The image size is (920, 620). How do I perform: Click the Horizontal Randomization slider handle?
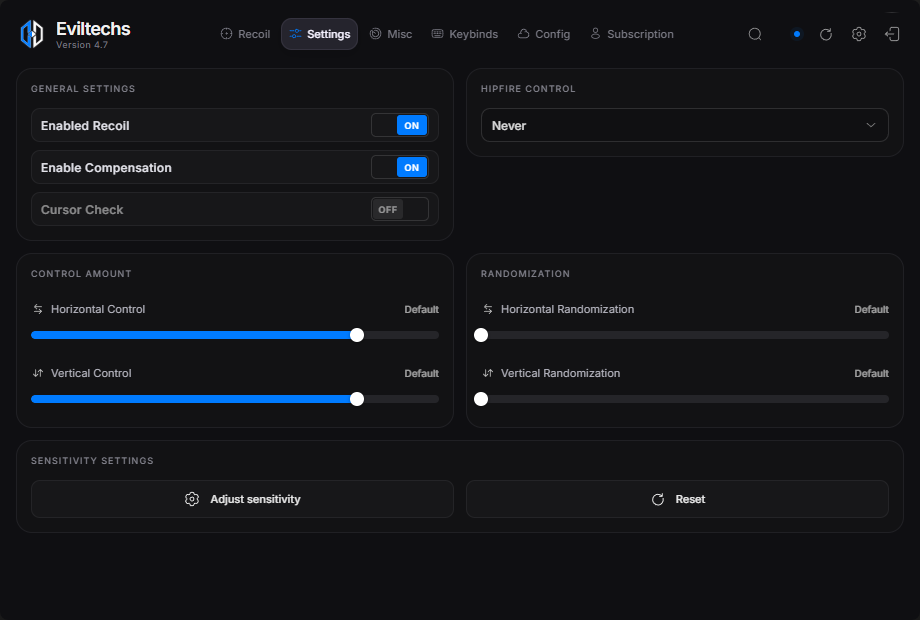pyautogui.click(x=481, y=335)
